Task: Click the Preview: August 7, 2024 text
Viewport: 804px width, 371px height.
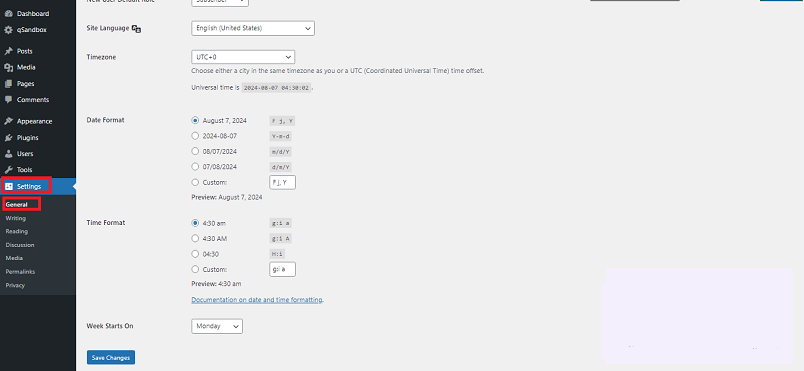Action: [x=227, y=197]
